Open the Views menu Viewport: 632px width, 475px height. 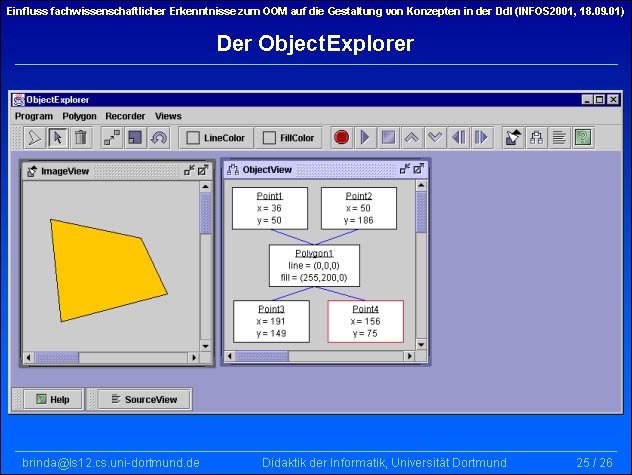pyautogui.click(x=168, y=116)
